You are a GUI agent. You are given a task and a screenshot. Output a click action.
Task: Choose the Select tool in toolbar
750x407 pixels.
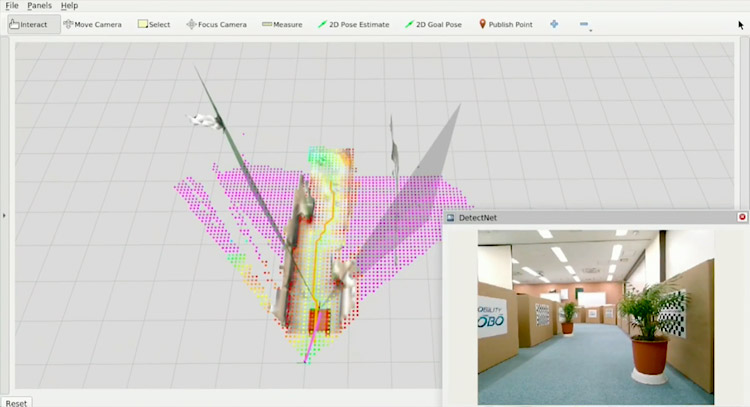pyautogui.click(x=154, y=24)
